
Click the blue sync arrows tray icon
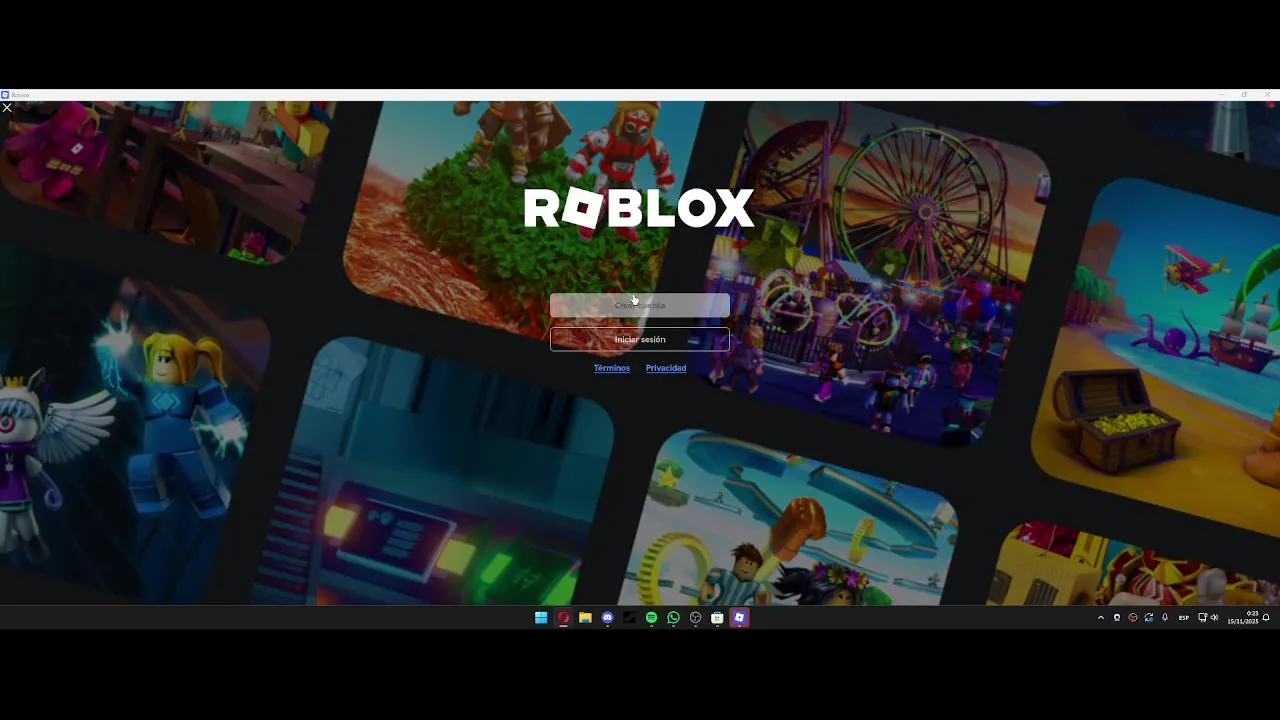[1149, 618]
